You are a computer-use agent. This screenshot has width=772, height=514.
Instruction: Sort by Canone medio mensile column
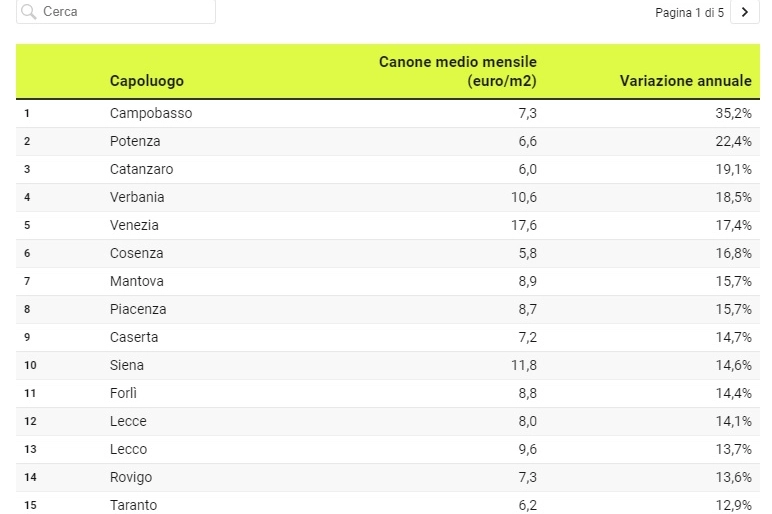click(457, 71)
